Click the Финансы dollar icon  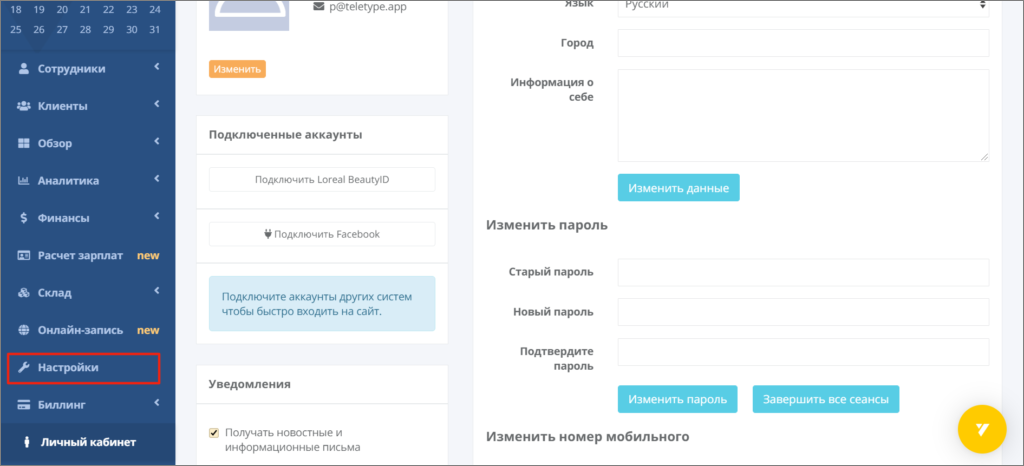click(25, 218)
